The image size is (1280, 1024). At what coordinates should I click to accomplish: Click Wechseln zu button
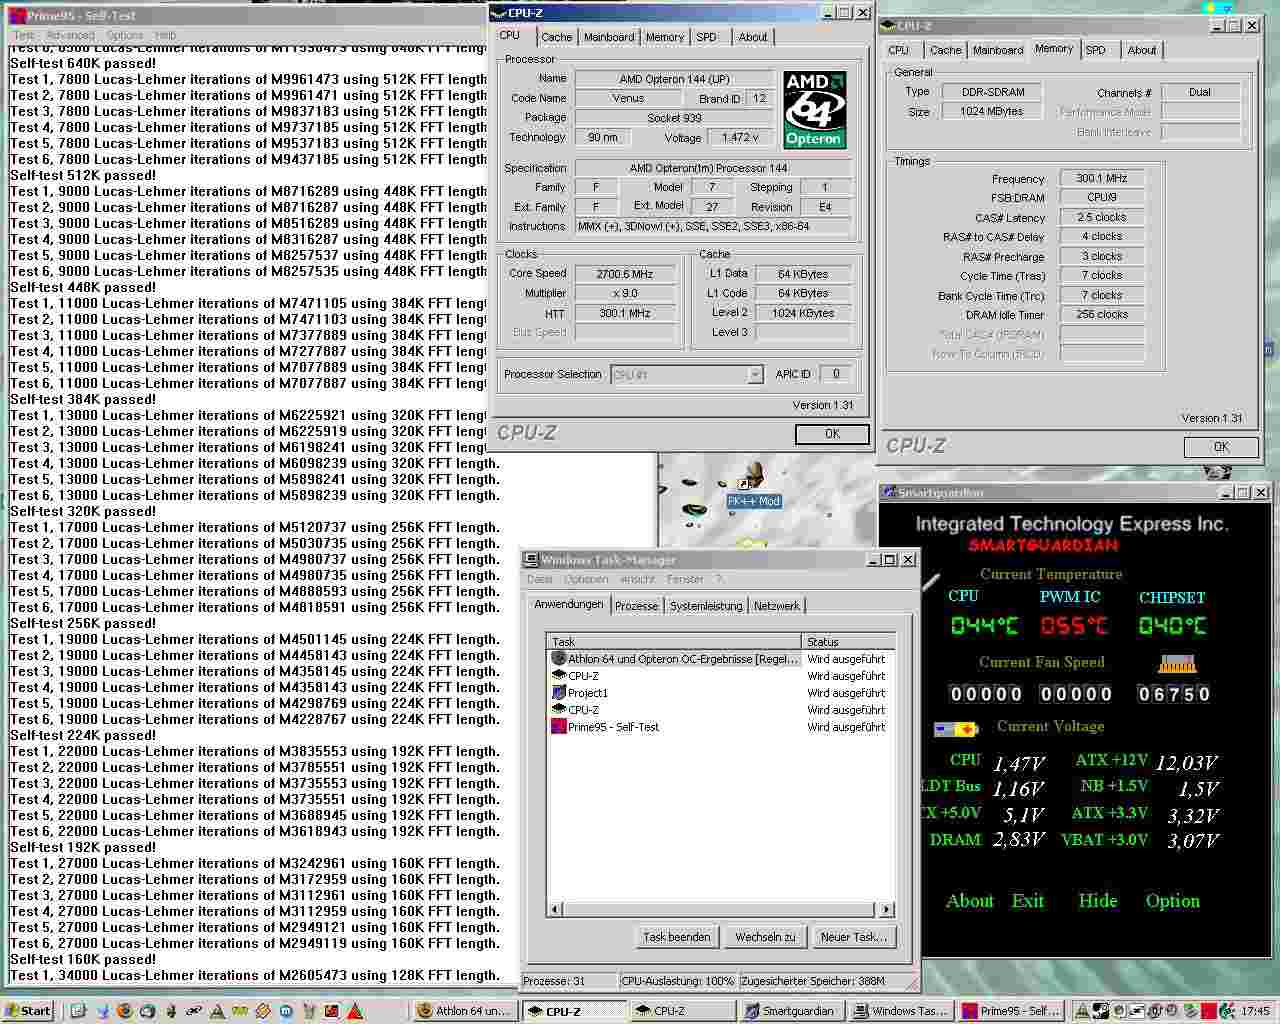pos(765,937)
